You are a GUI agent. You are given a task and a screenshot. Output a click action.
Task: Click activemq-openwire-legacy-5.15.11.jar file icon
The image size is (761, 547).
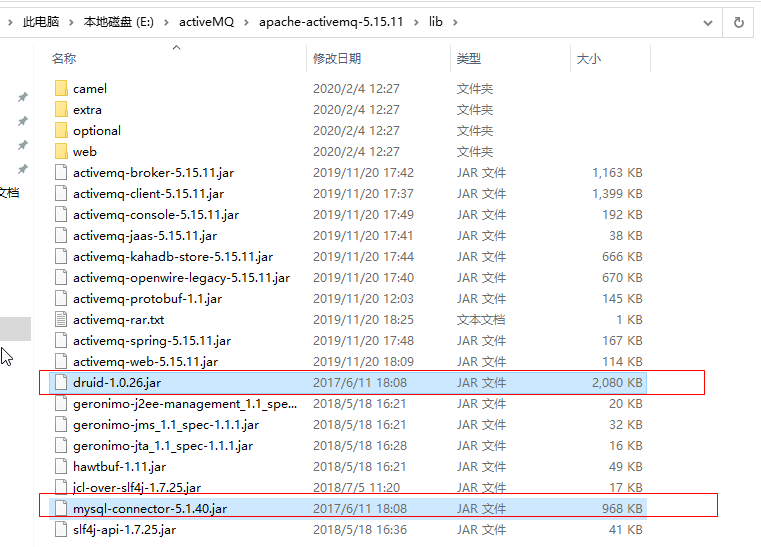click(x=61, y=278)
